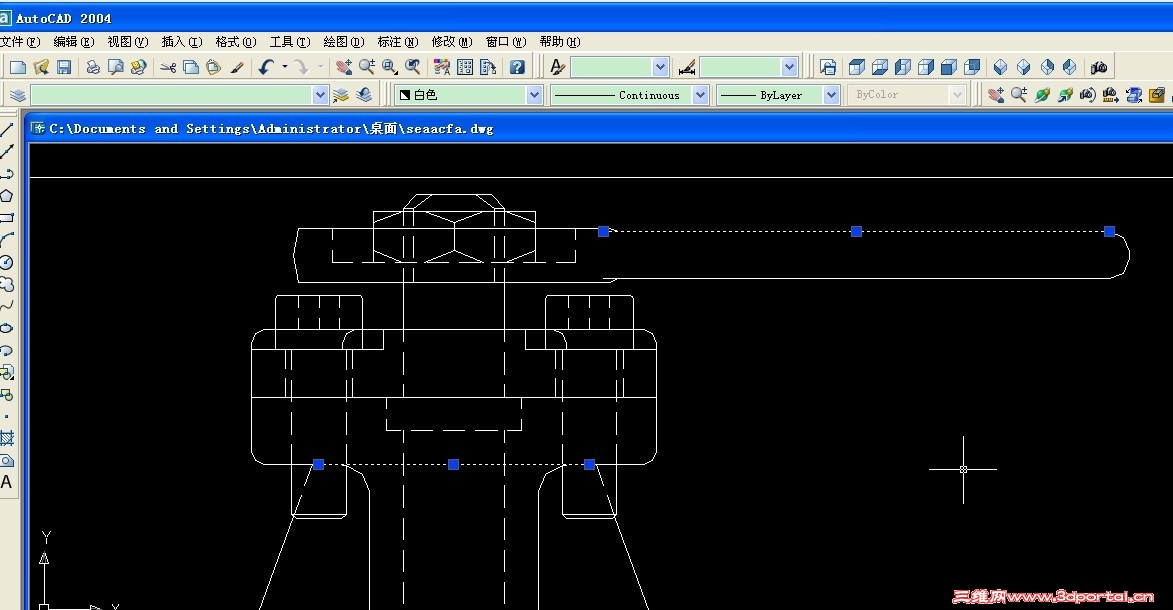The height and width of the screenshot is (610, 1173).
Task: Cut selection with the scissors icon
Action: pyautogui.click(x=168, y=67)
